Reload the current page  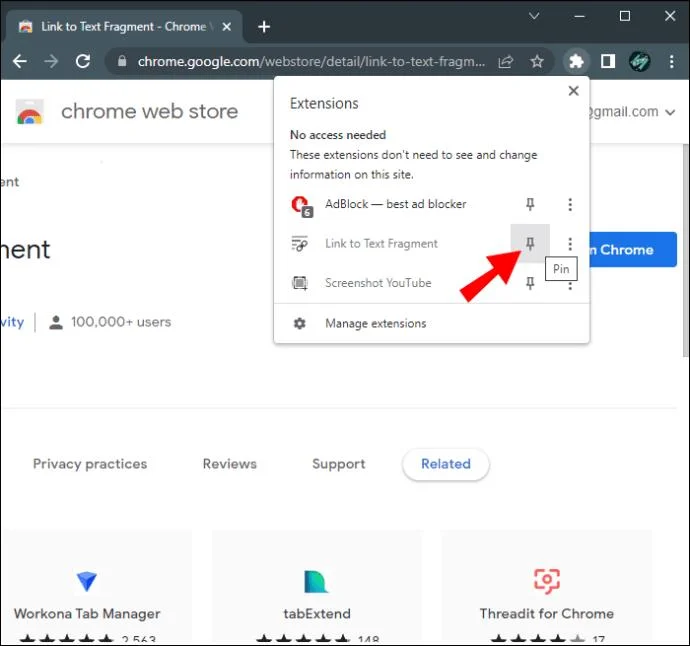click(83, 61)
